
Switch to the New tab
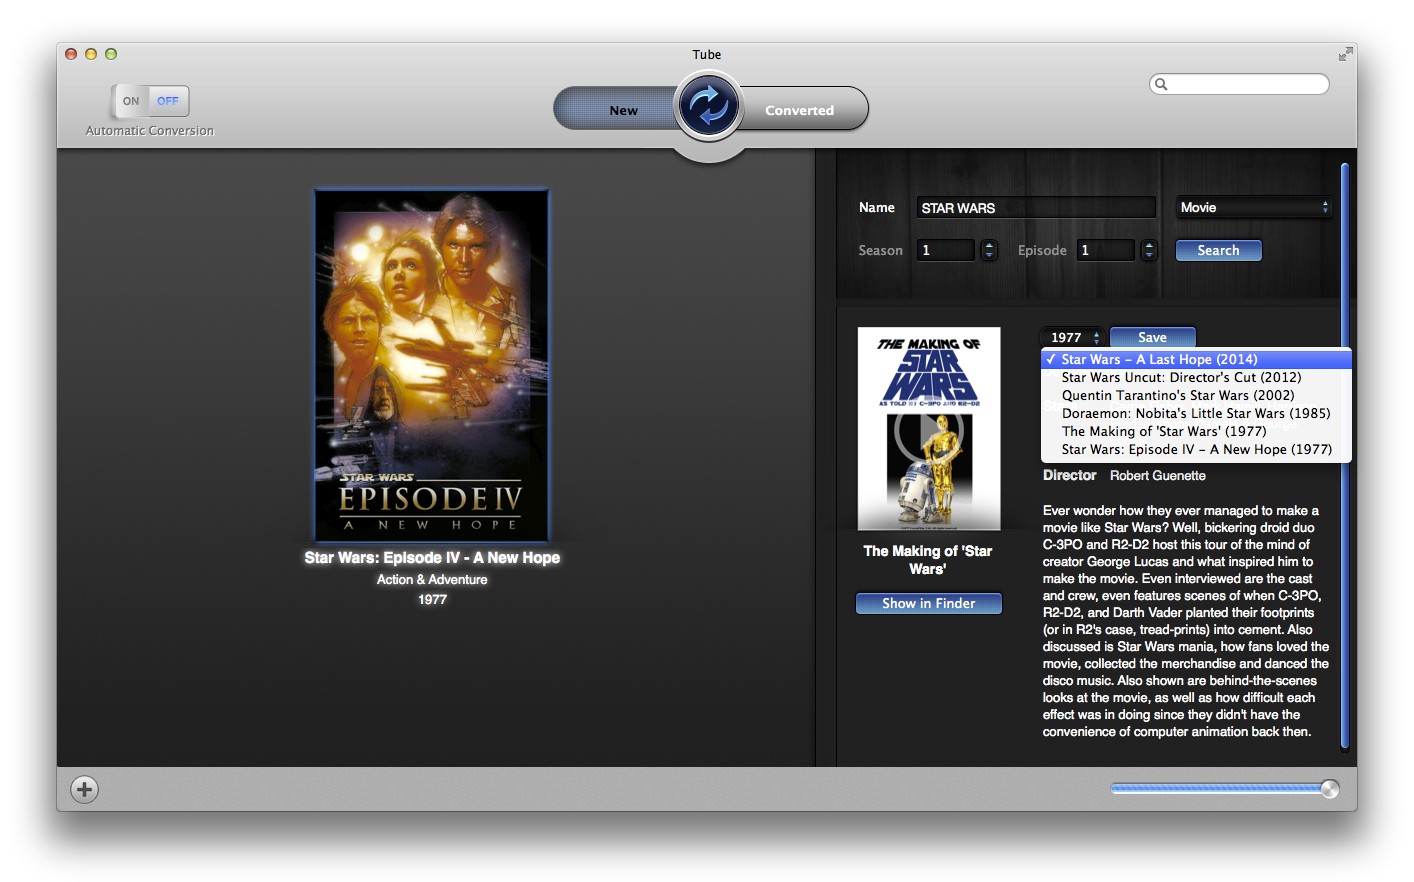(623, 110)
